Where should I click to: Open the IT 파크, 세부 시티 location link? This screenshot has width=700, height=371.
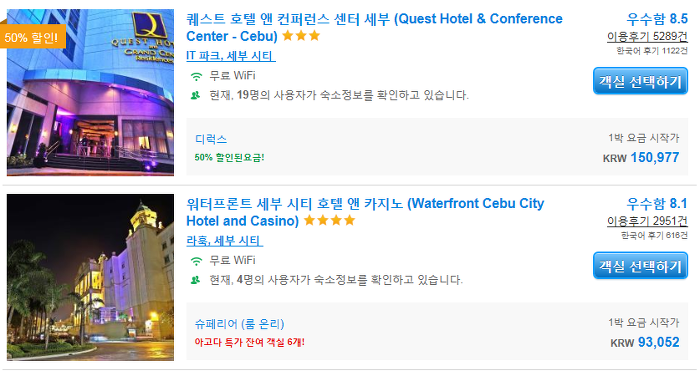tap(230, 56)
